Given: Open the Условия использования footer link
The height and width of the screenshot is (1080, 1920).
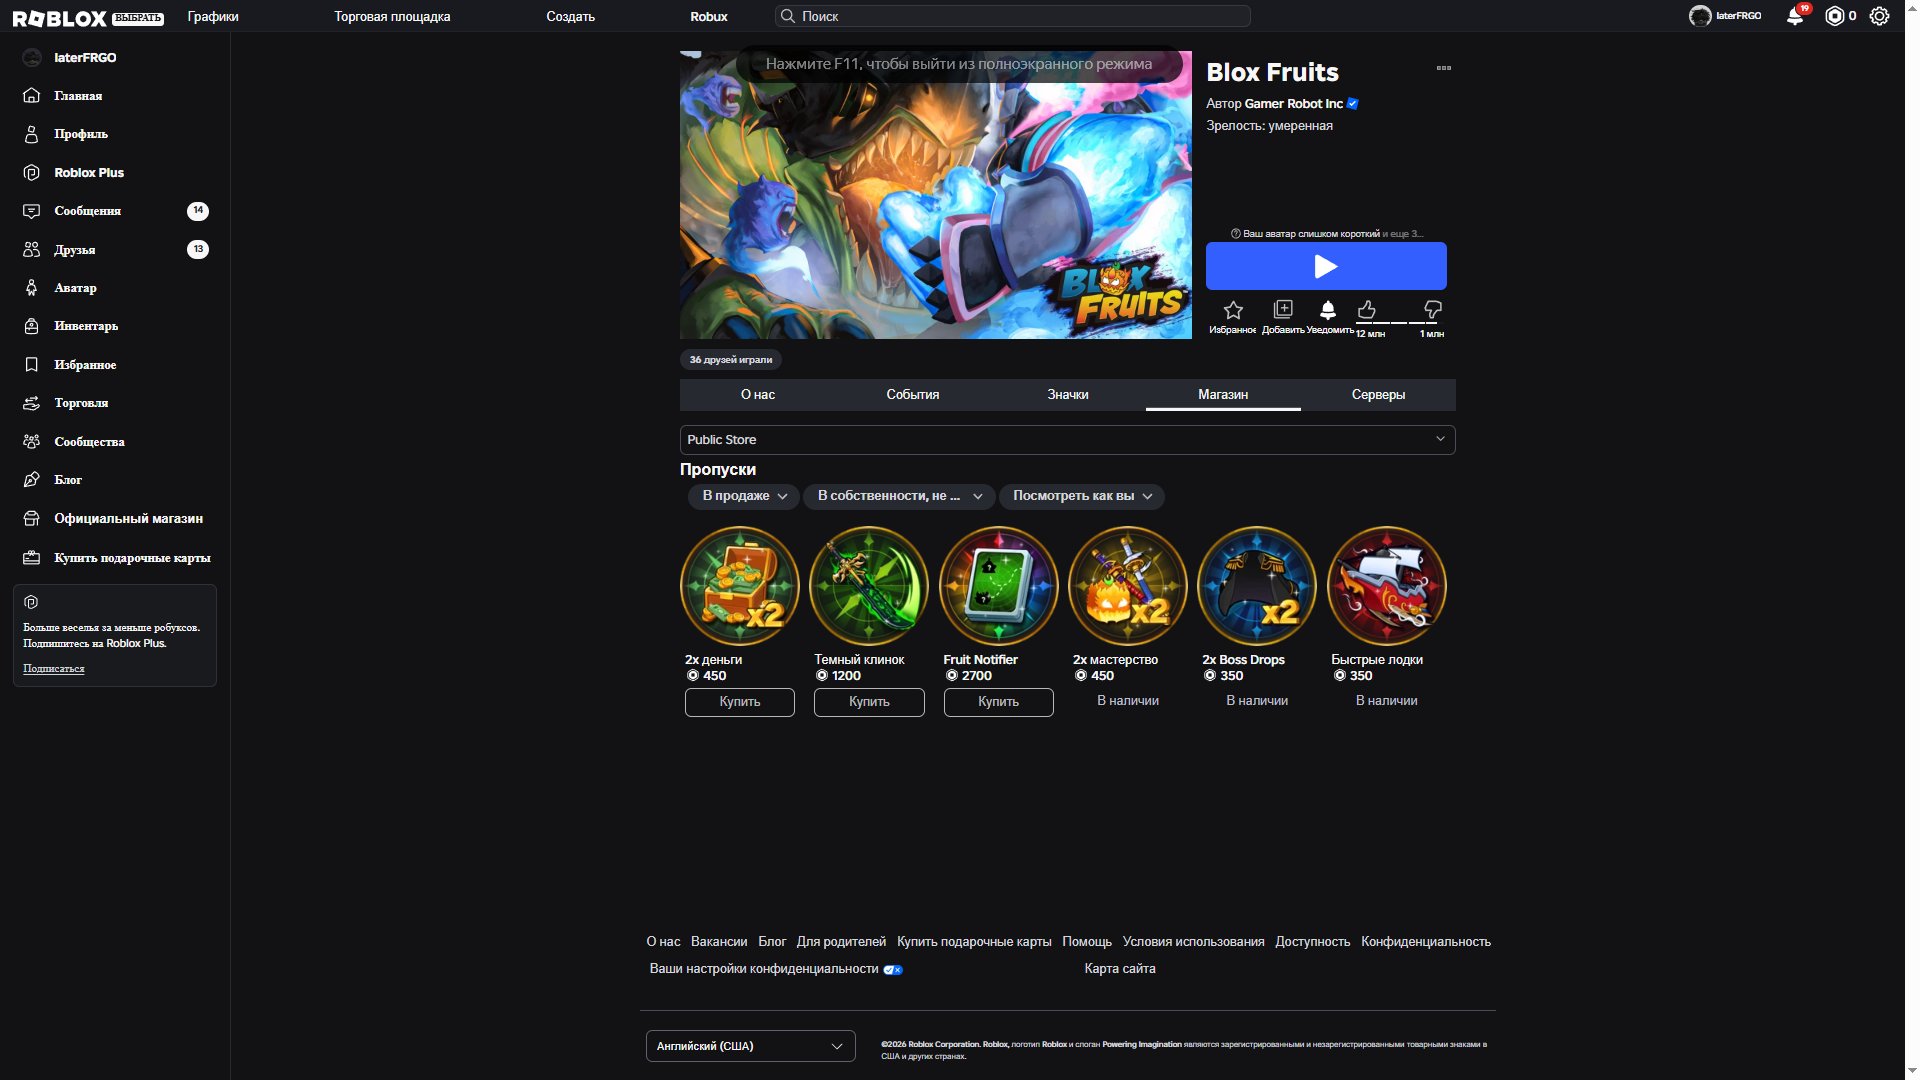Looking at the screenshot, I should (1193, 942).
